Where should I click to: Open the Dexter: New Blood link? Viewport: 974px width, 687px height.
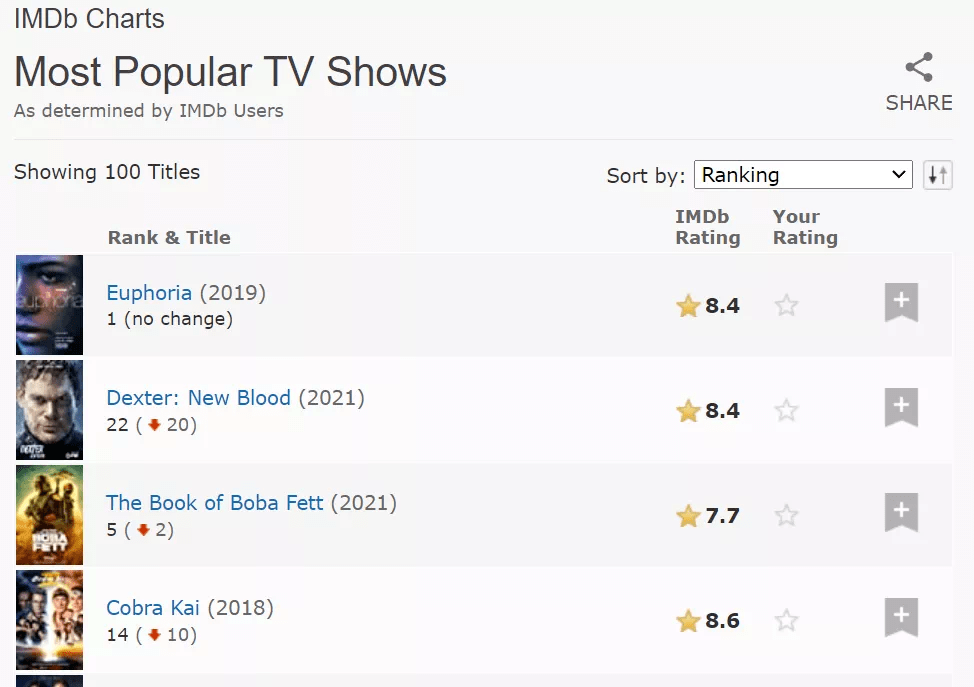click(198, 398)
